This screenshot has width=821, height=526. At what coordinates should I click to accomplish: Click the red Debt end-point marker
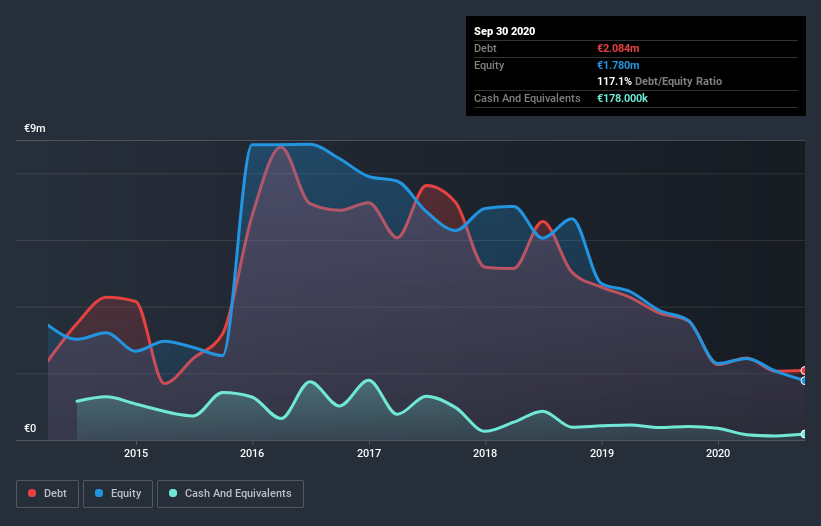point(804,371)
